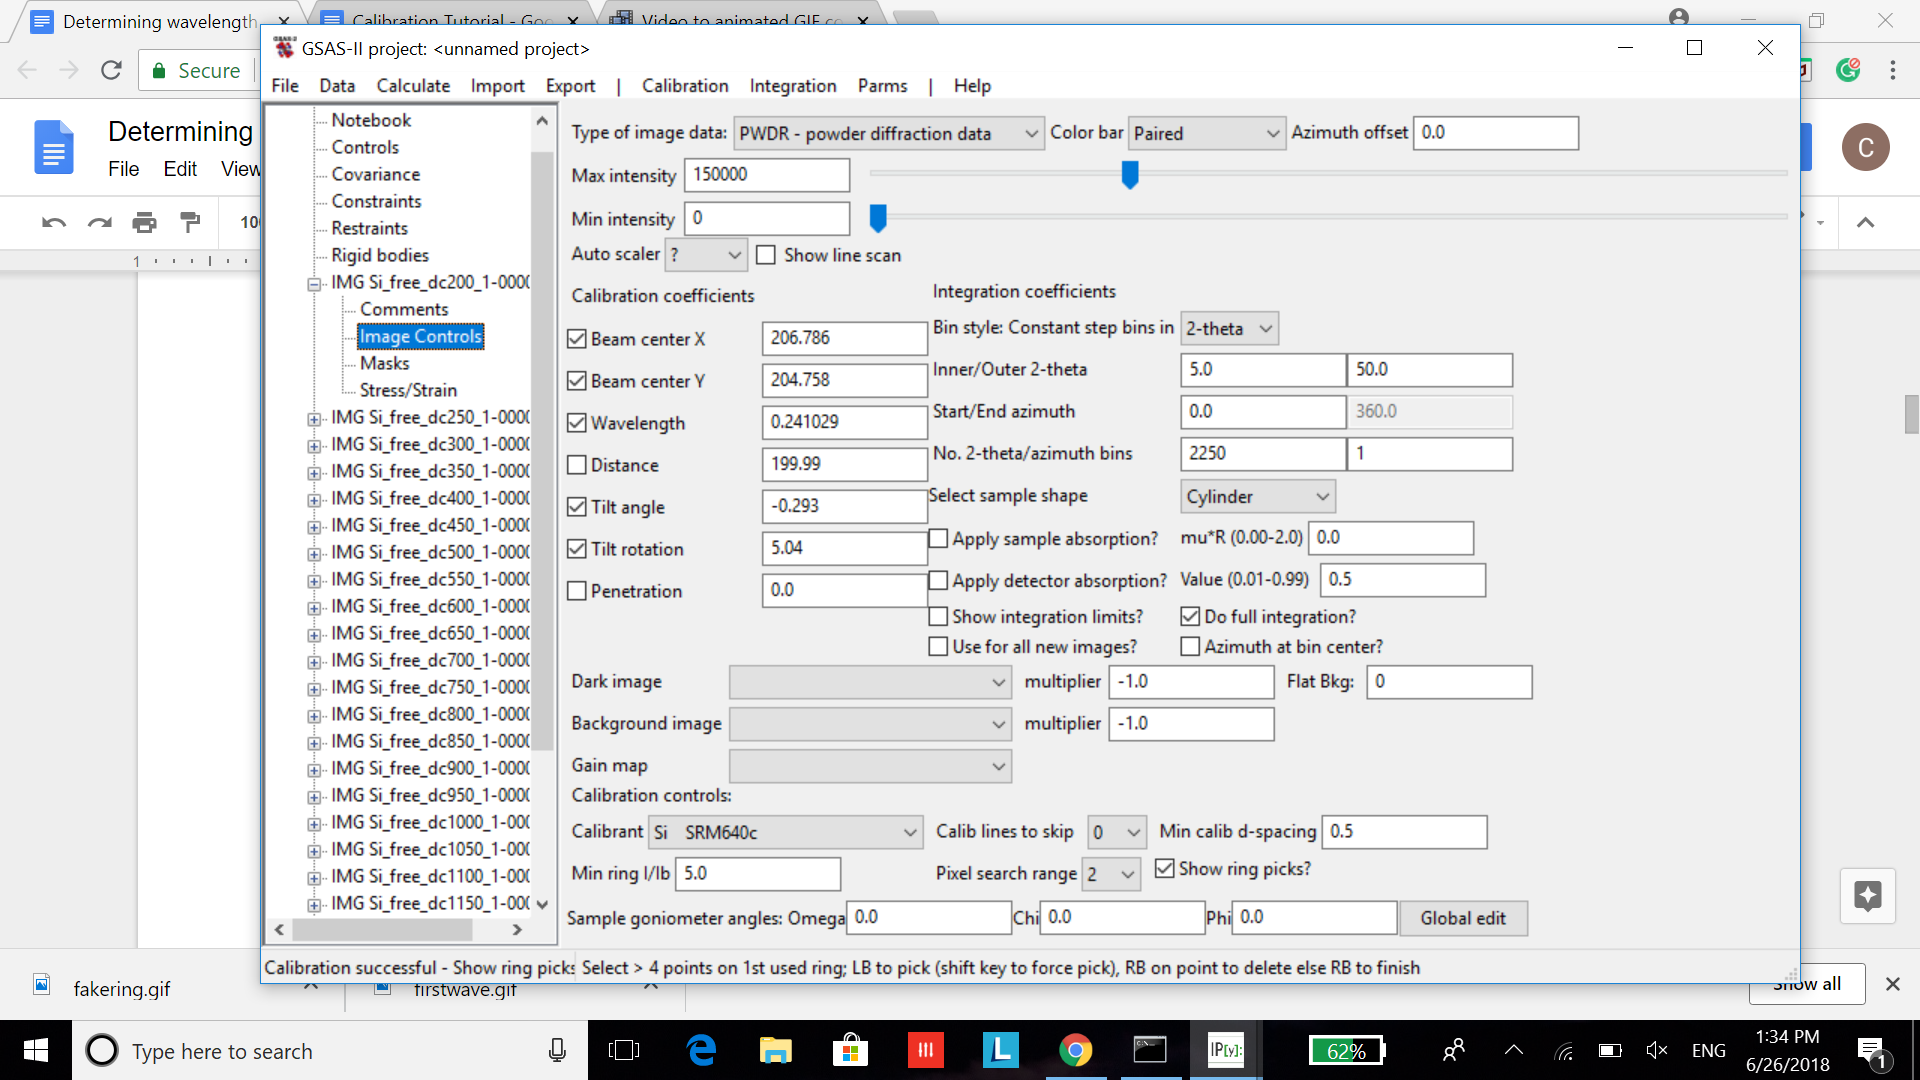Viewport: 1920px width, 1080px height.
Task: Collapse the Docs toolbar with up chevron
Action: (x=1865, y=222)
